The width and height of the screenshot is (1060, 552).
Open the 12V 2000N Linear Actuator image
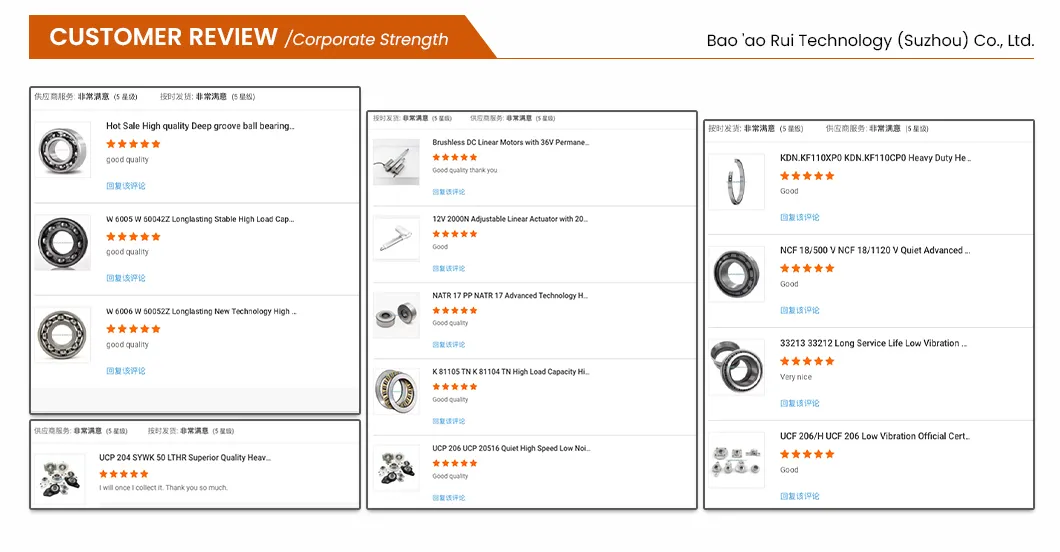(395, 238)
